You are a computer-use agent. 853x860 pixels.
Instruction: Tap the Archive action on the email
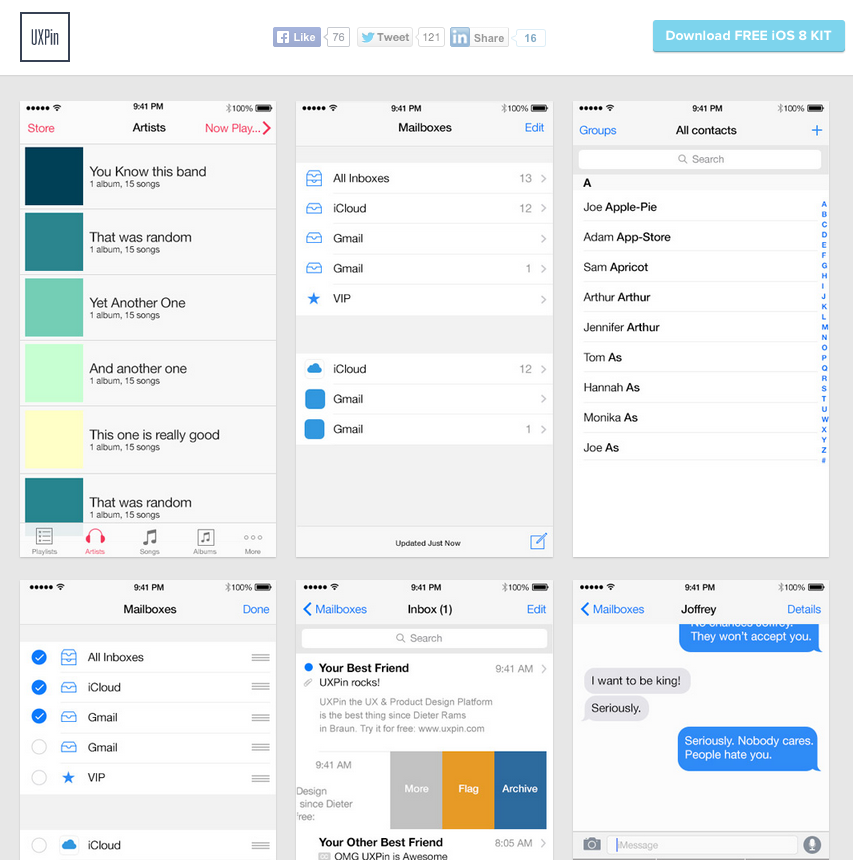[520, 789]
